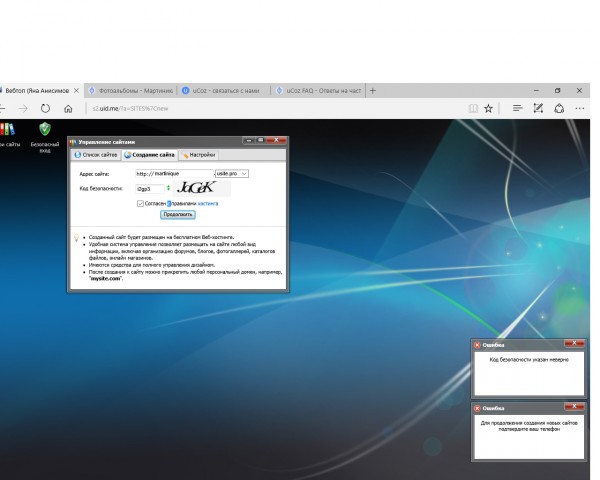Go to the browser Home page icon

coord(68,109)
